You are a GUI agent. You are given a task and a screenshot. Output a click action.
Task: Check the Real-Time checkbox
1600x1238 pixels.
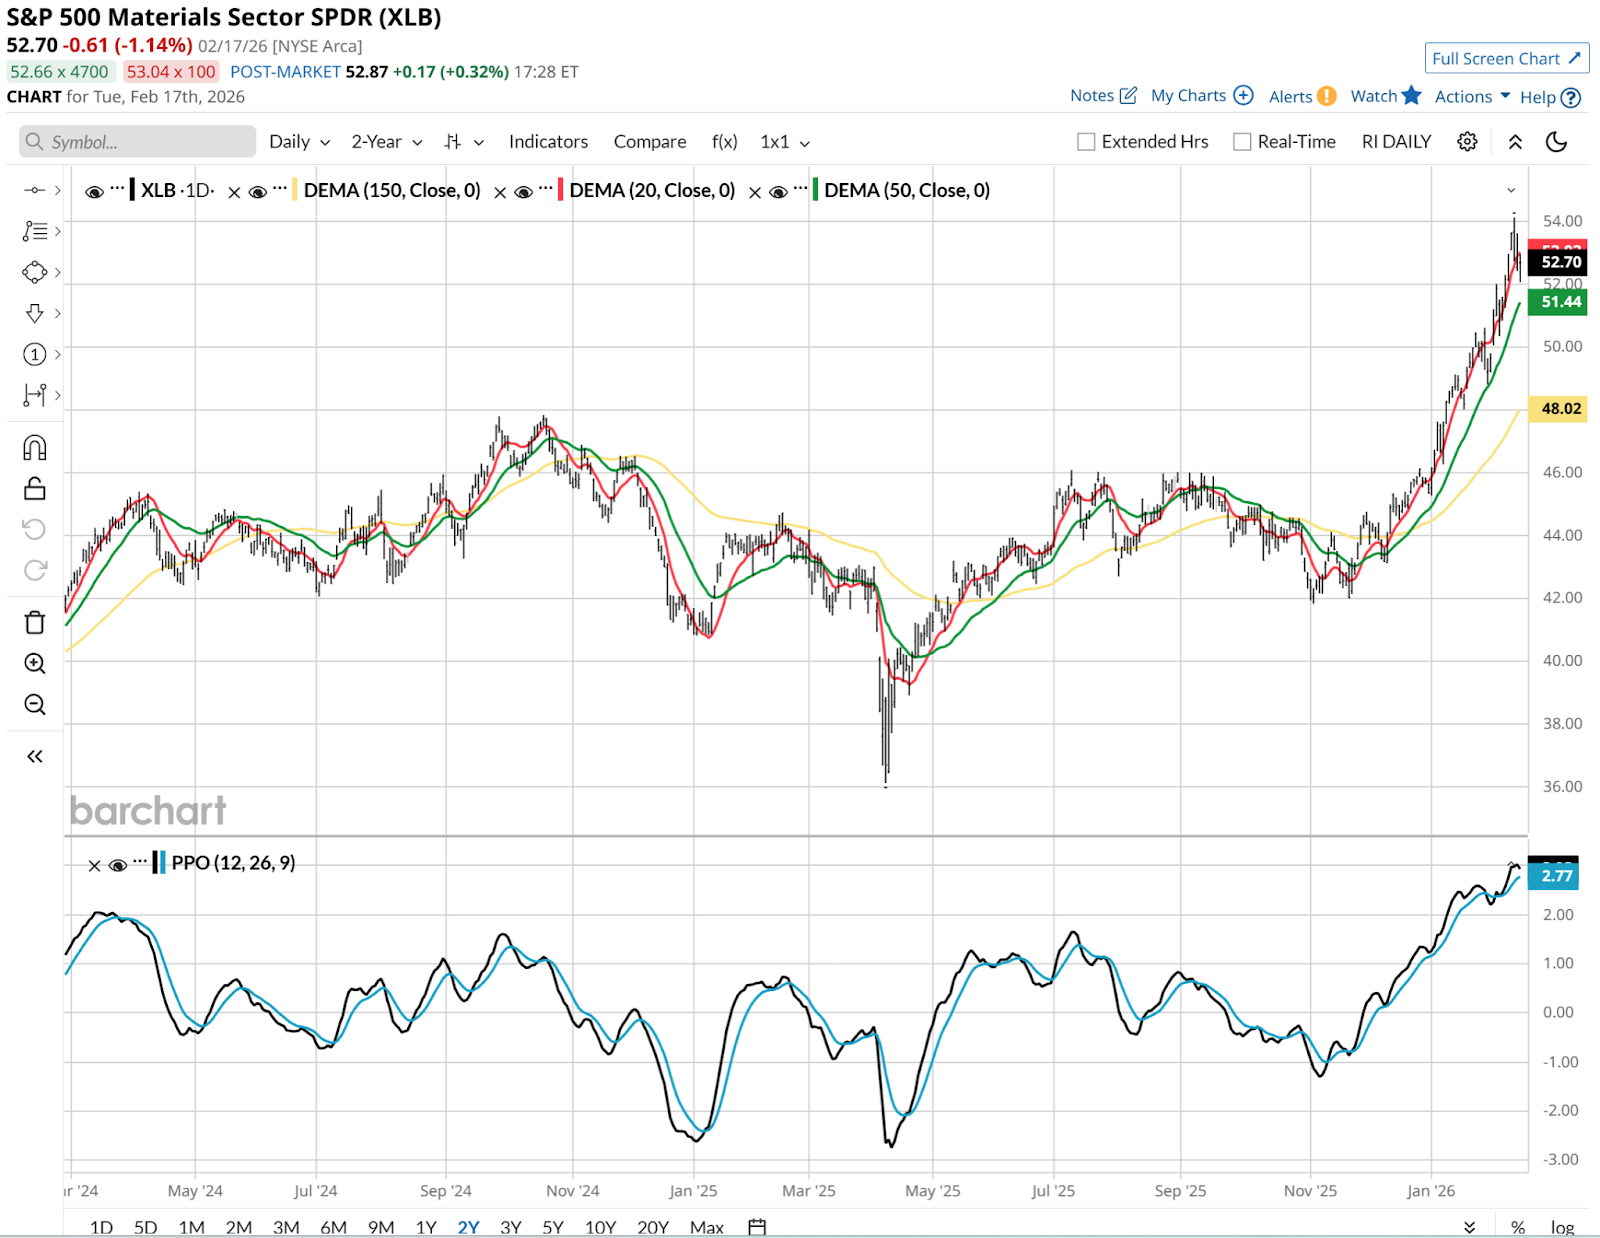1242,142
